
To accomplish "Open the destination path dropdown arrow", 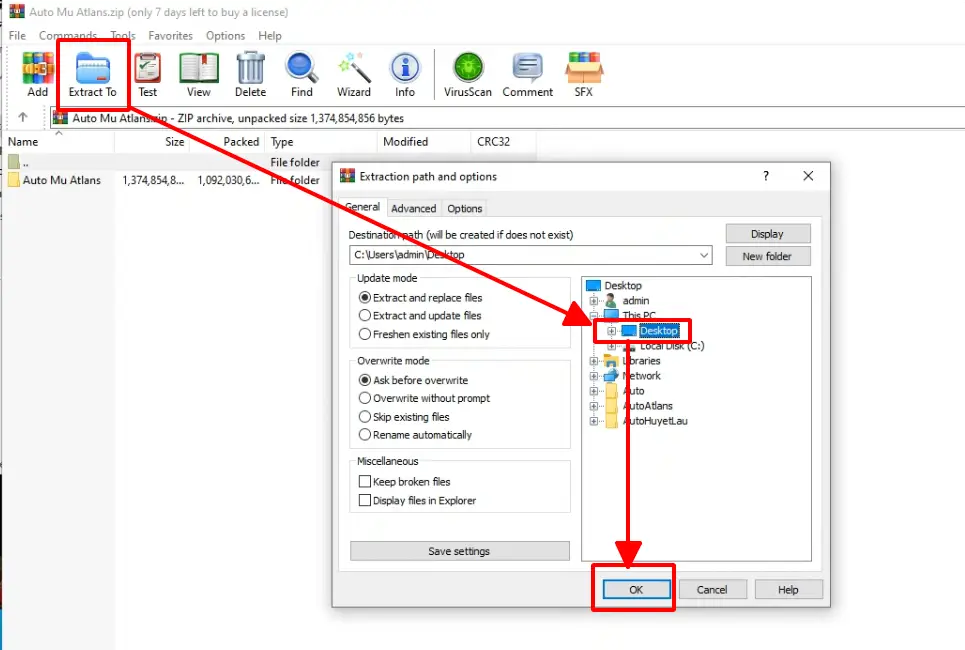I will [703, 255].
